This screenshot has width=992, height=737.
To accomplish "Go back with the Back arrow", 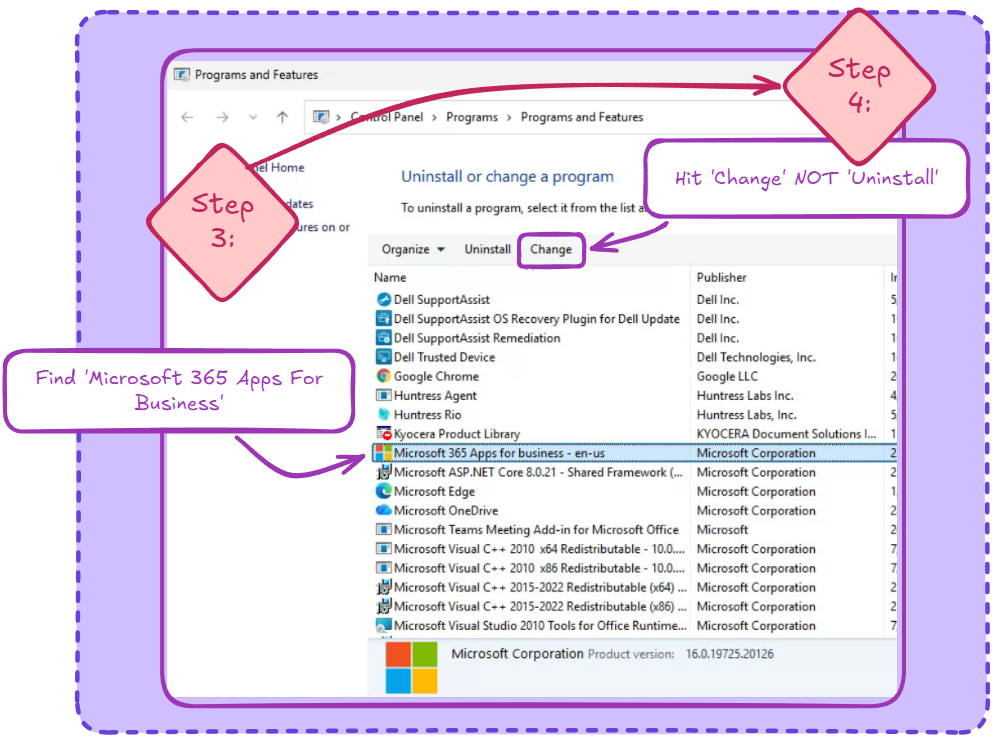I will click(x=187, y=117).
